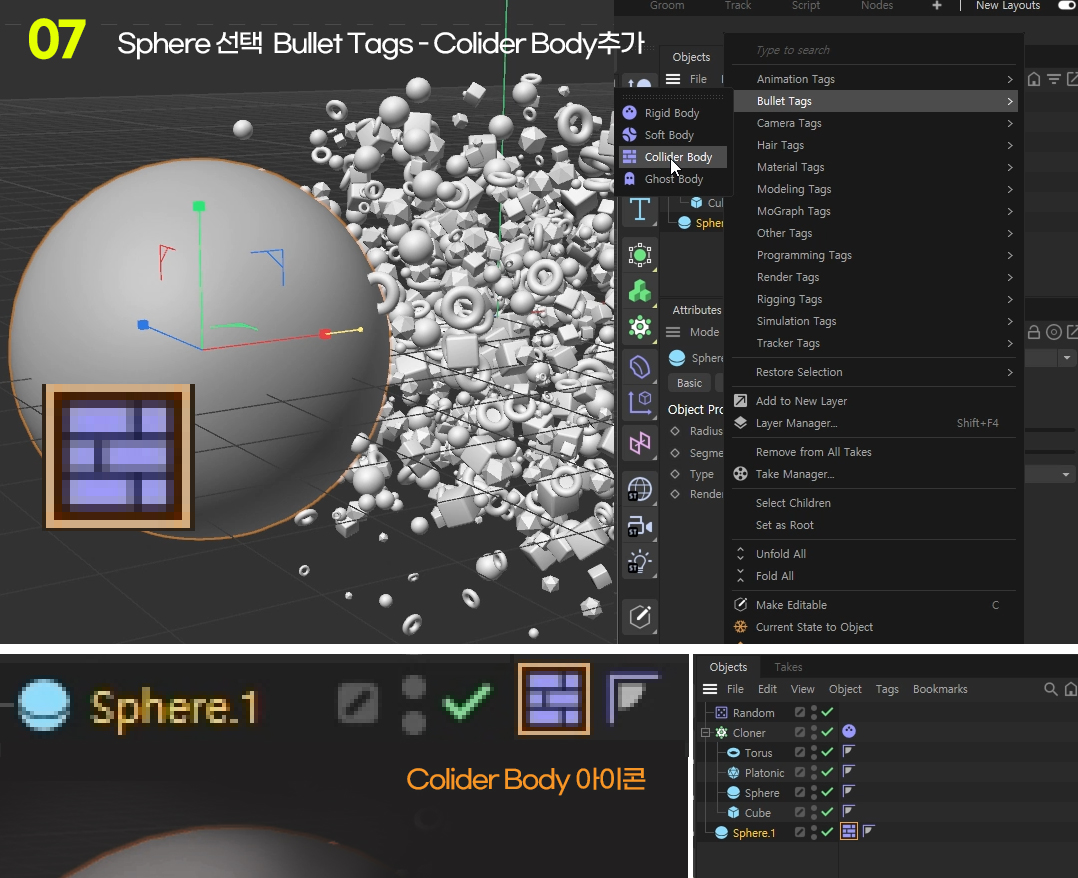This screenshot has height=878, width=1078.
Task: Choose Ghost Body from the submenu
Action: pyautogui.click(x=673, y=179)
